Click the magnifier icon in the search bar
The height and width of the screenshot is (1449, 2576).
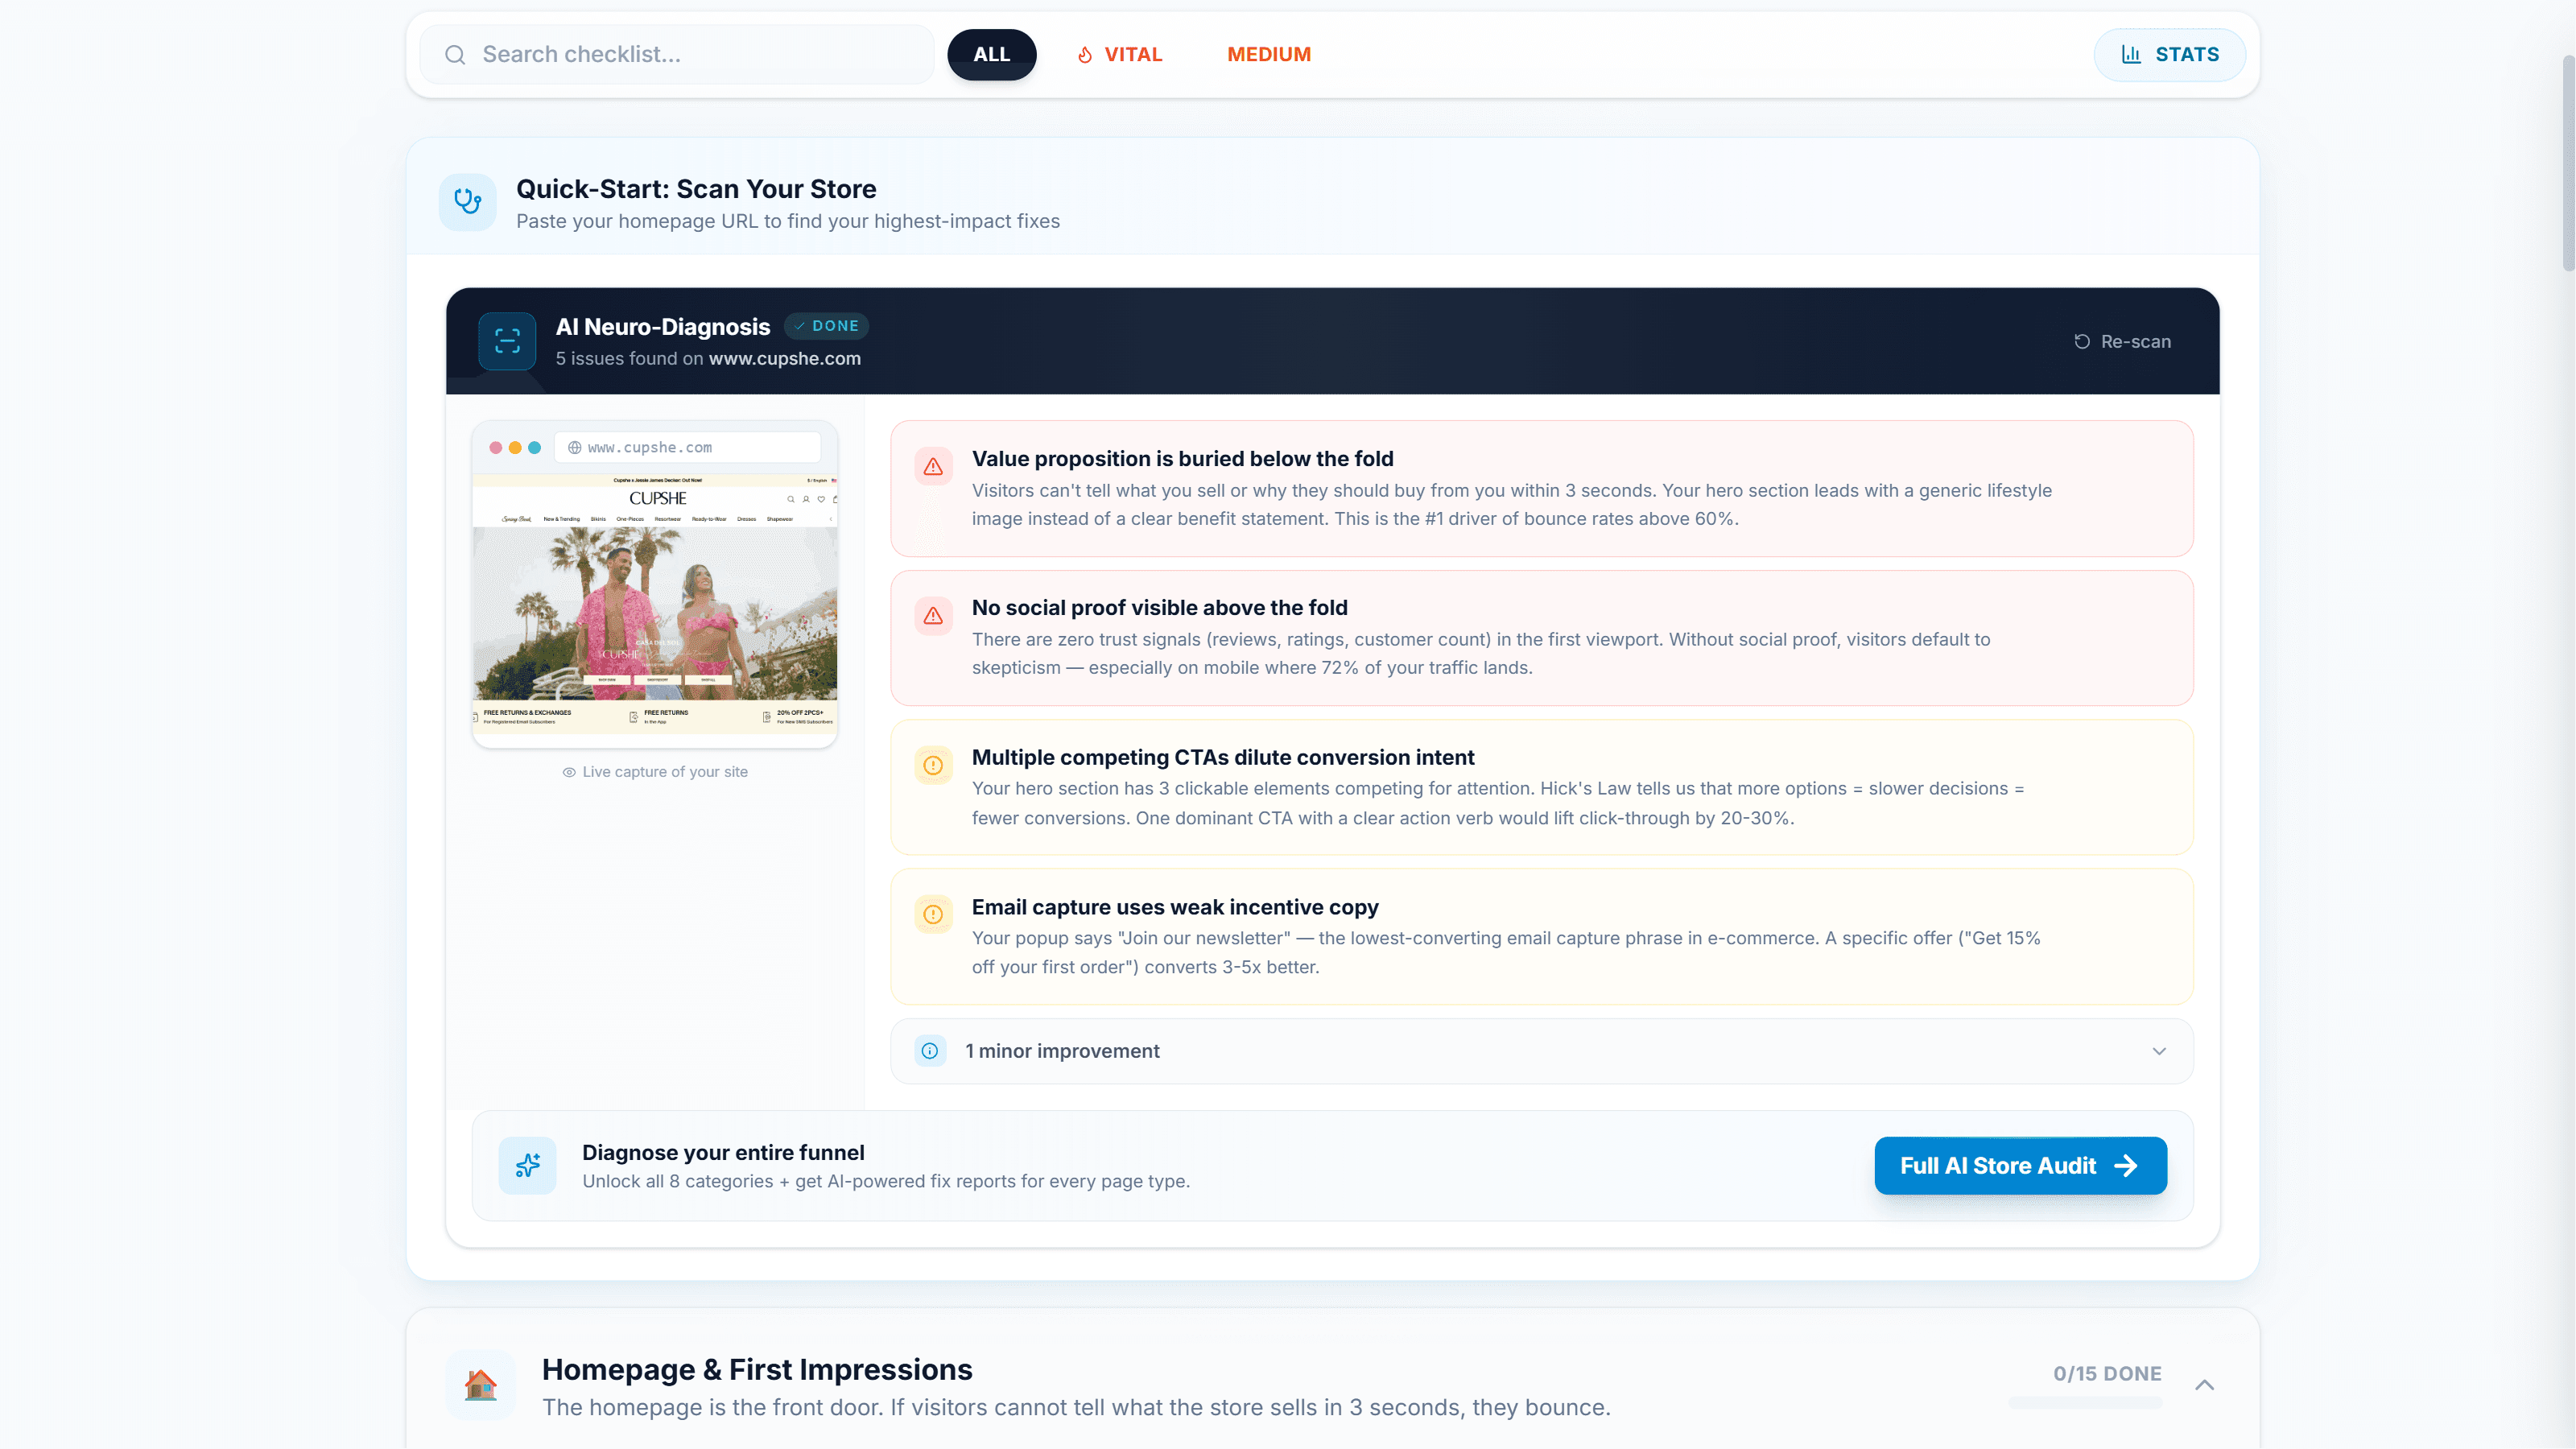pos(456,54)
